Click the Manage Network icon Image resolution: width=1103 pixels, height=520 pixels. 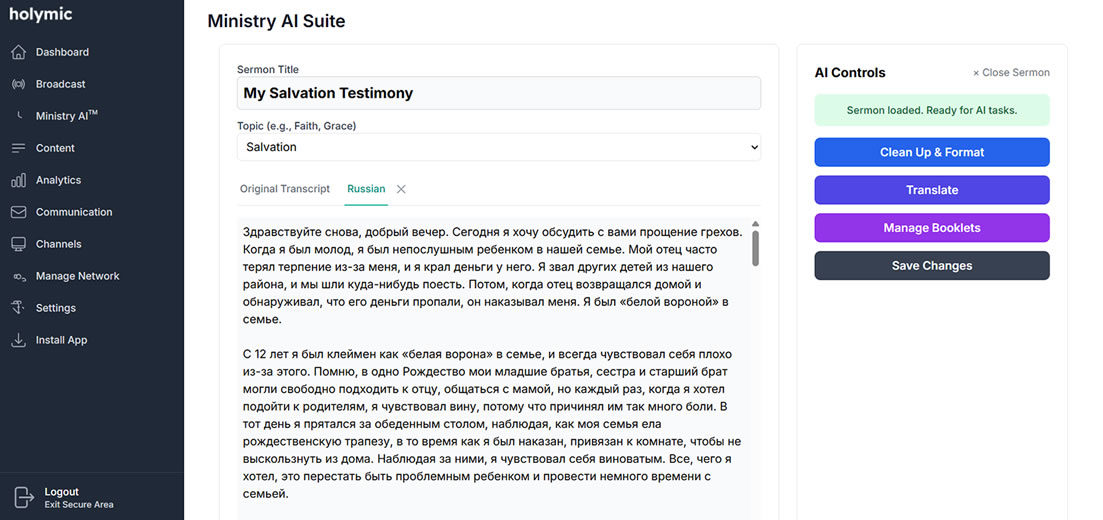(18, 277)
